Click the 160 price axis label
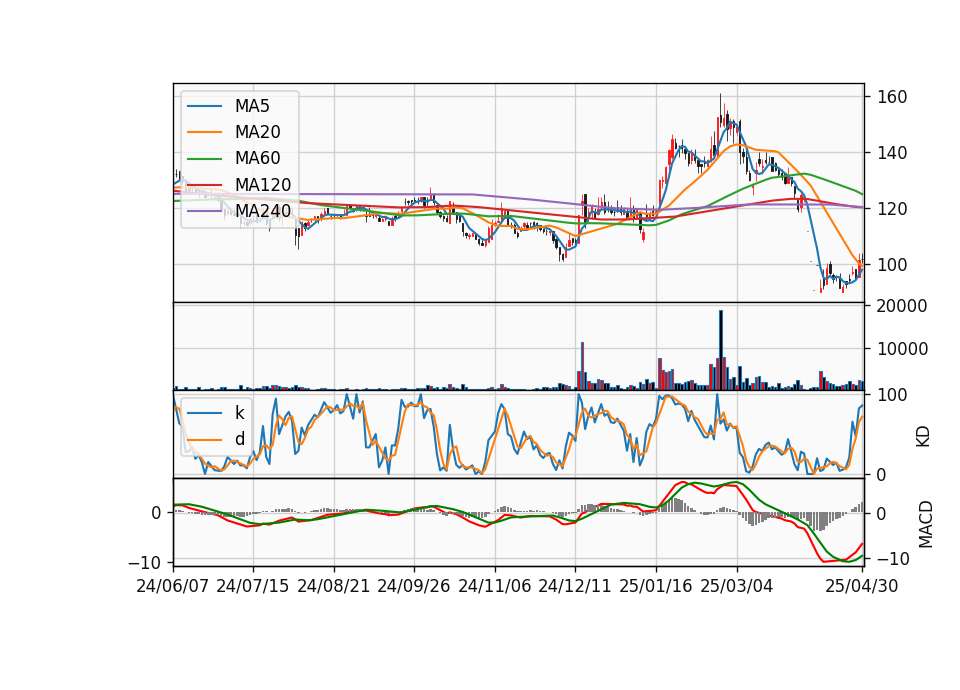This screenshot has height=690, width=960. click(x=892, y=97)
